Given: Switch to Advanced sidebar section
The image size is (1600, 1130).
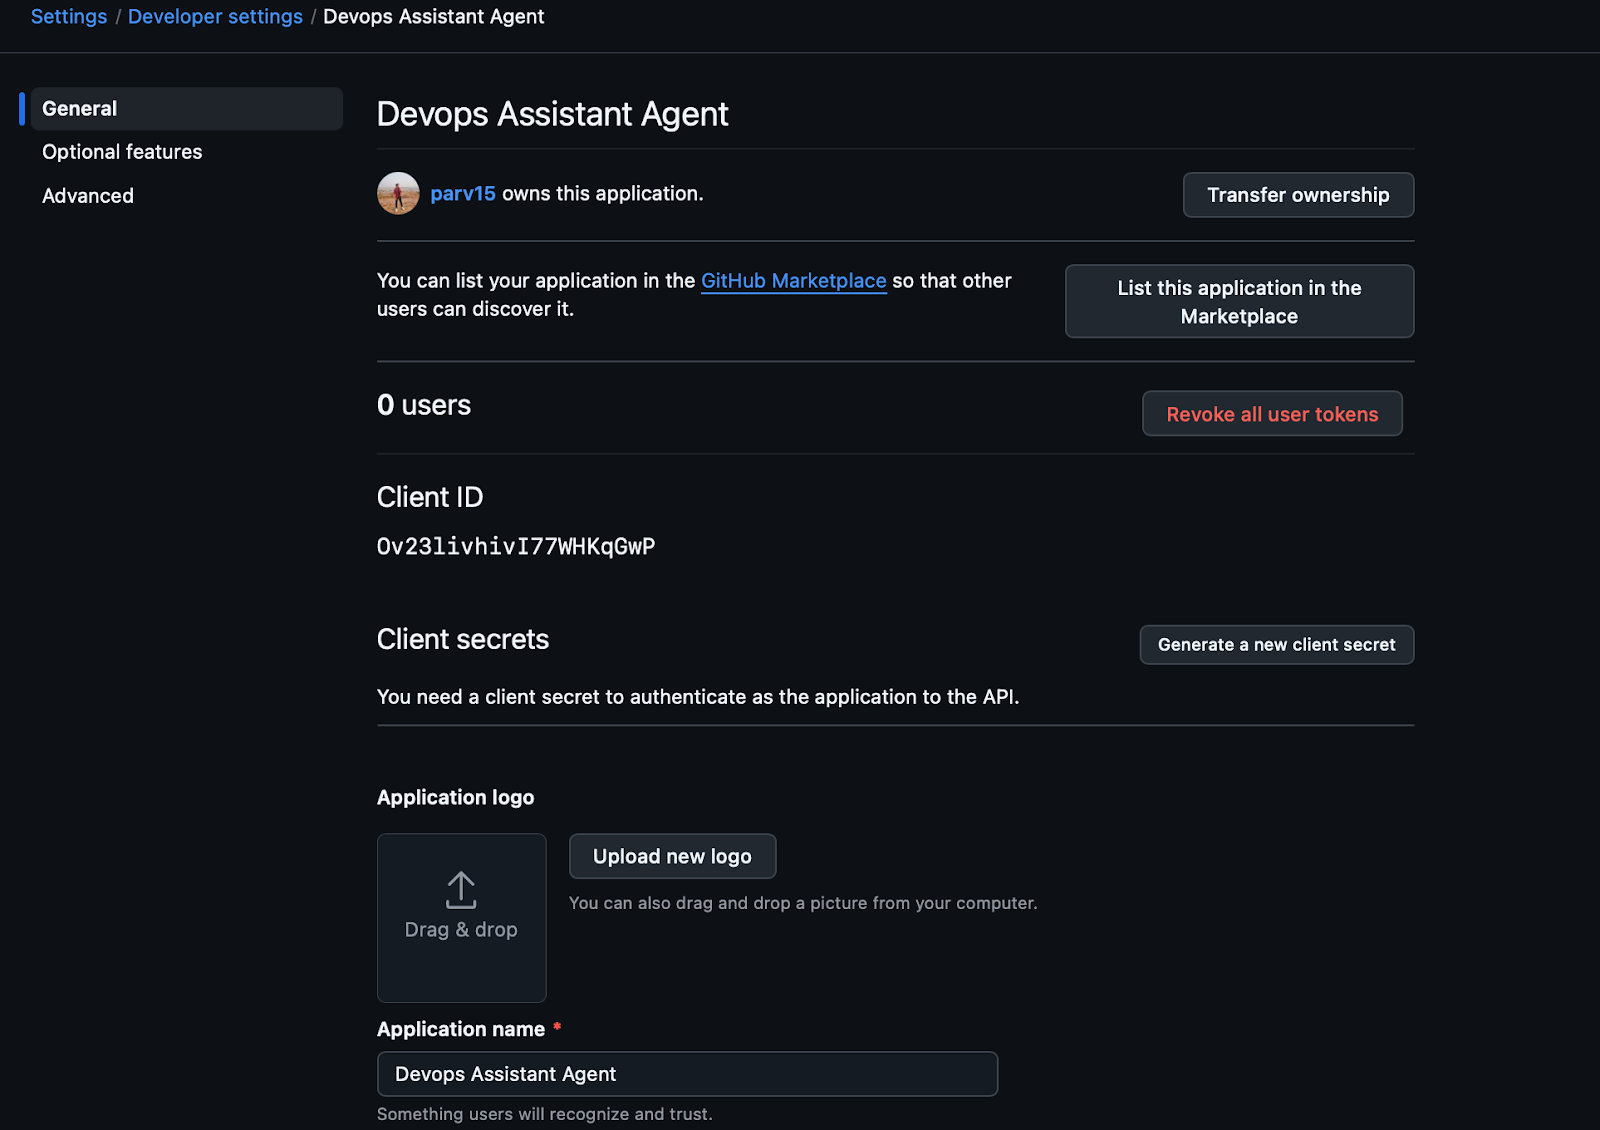Looking at the screenshot, I should click(88, 196).
